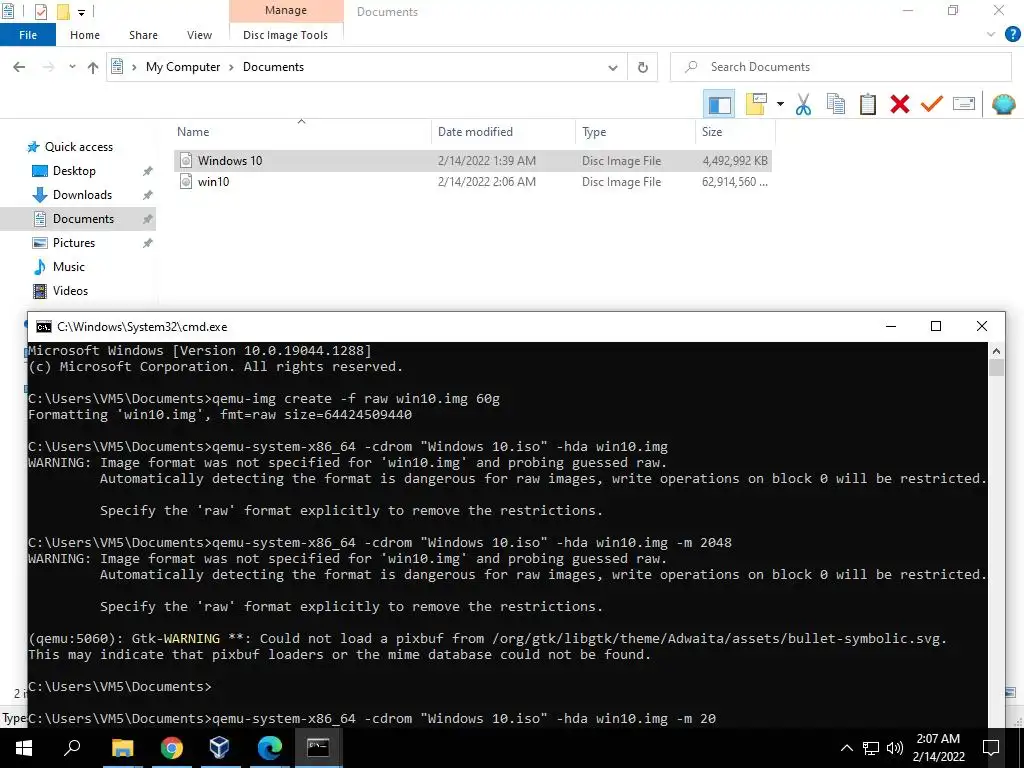1024x768 pixels.
Task: Click the Explorer Forward arrow
Action: 48,67
